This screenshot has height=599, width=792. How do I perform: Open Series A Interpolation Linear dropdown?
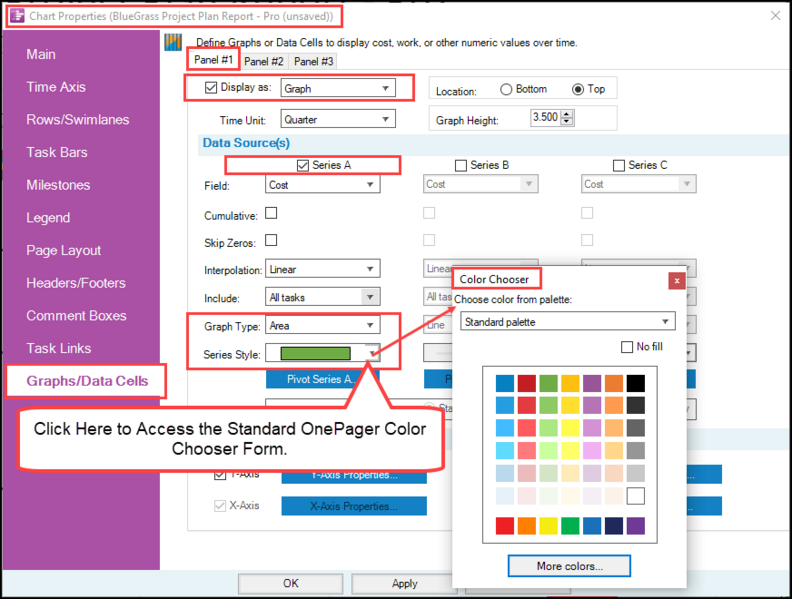323,269
